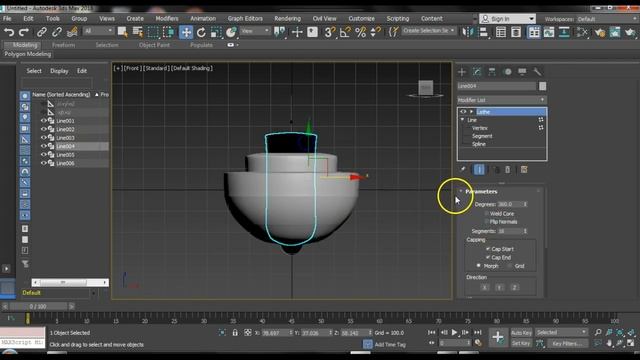
Task: Open the key mode Selected dropdown
Action: [561, 332]
